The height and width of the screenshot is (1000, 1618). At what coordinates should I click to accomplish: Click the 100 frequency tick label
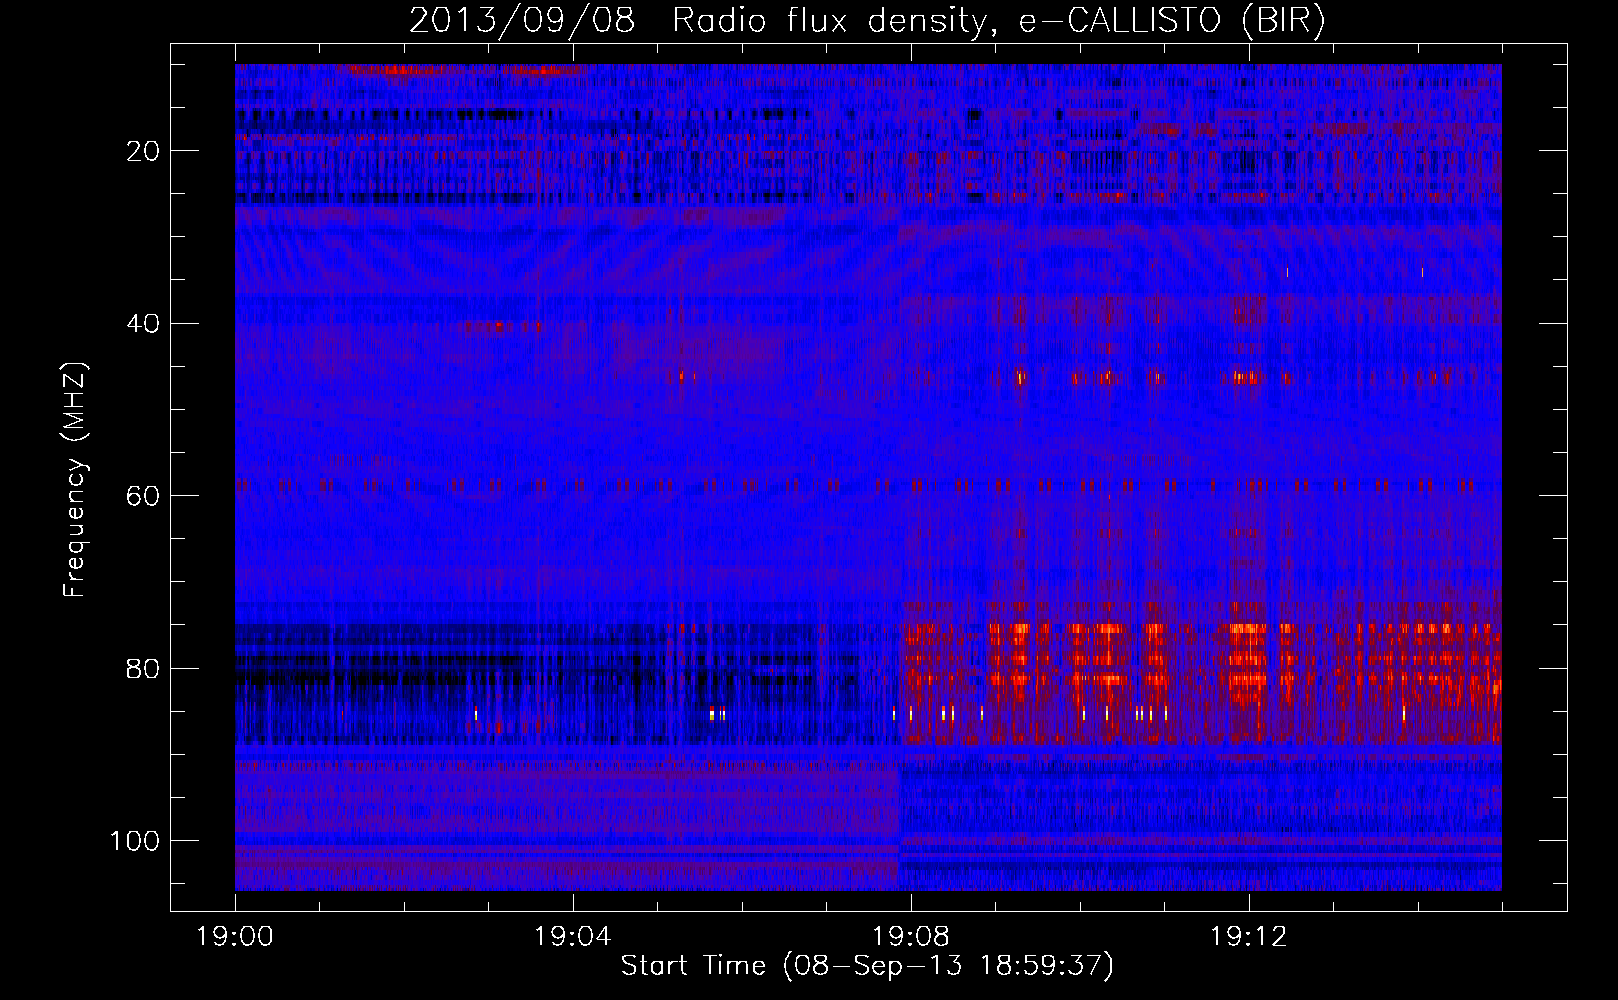tap(135, 841)
